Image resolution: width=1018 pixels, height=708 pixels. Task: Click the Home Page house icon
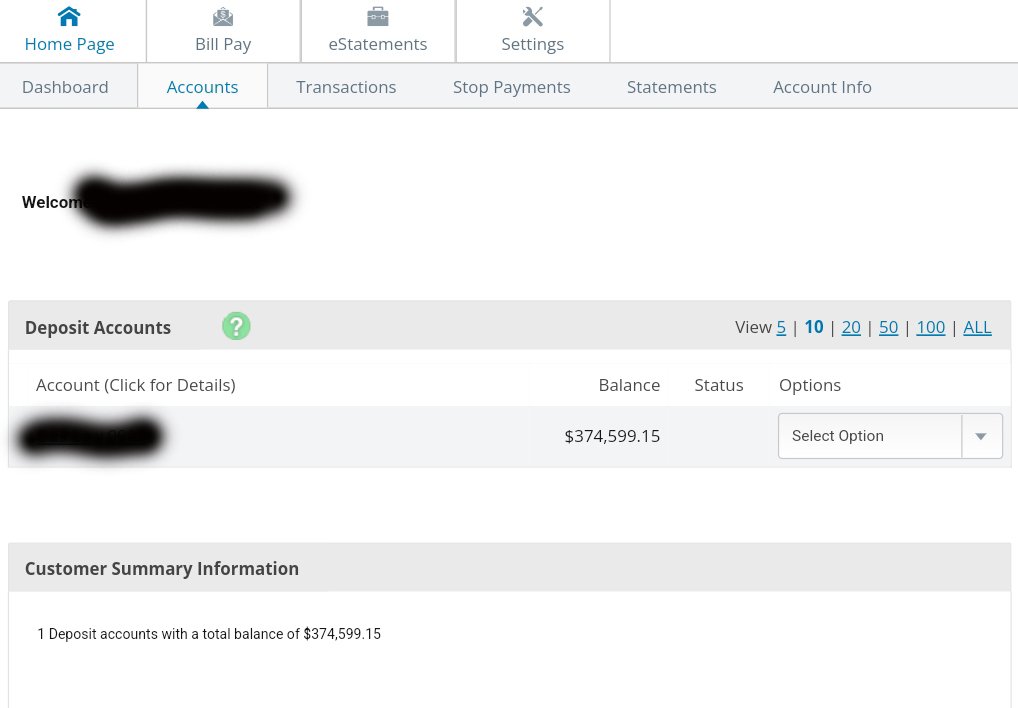coord(69,16)
